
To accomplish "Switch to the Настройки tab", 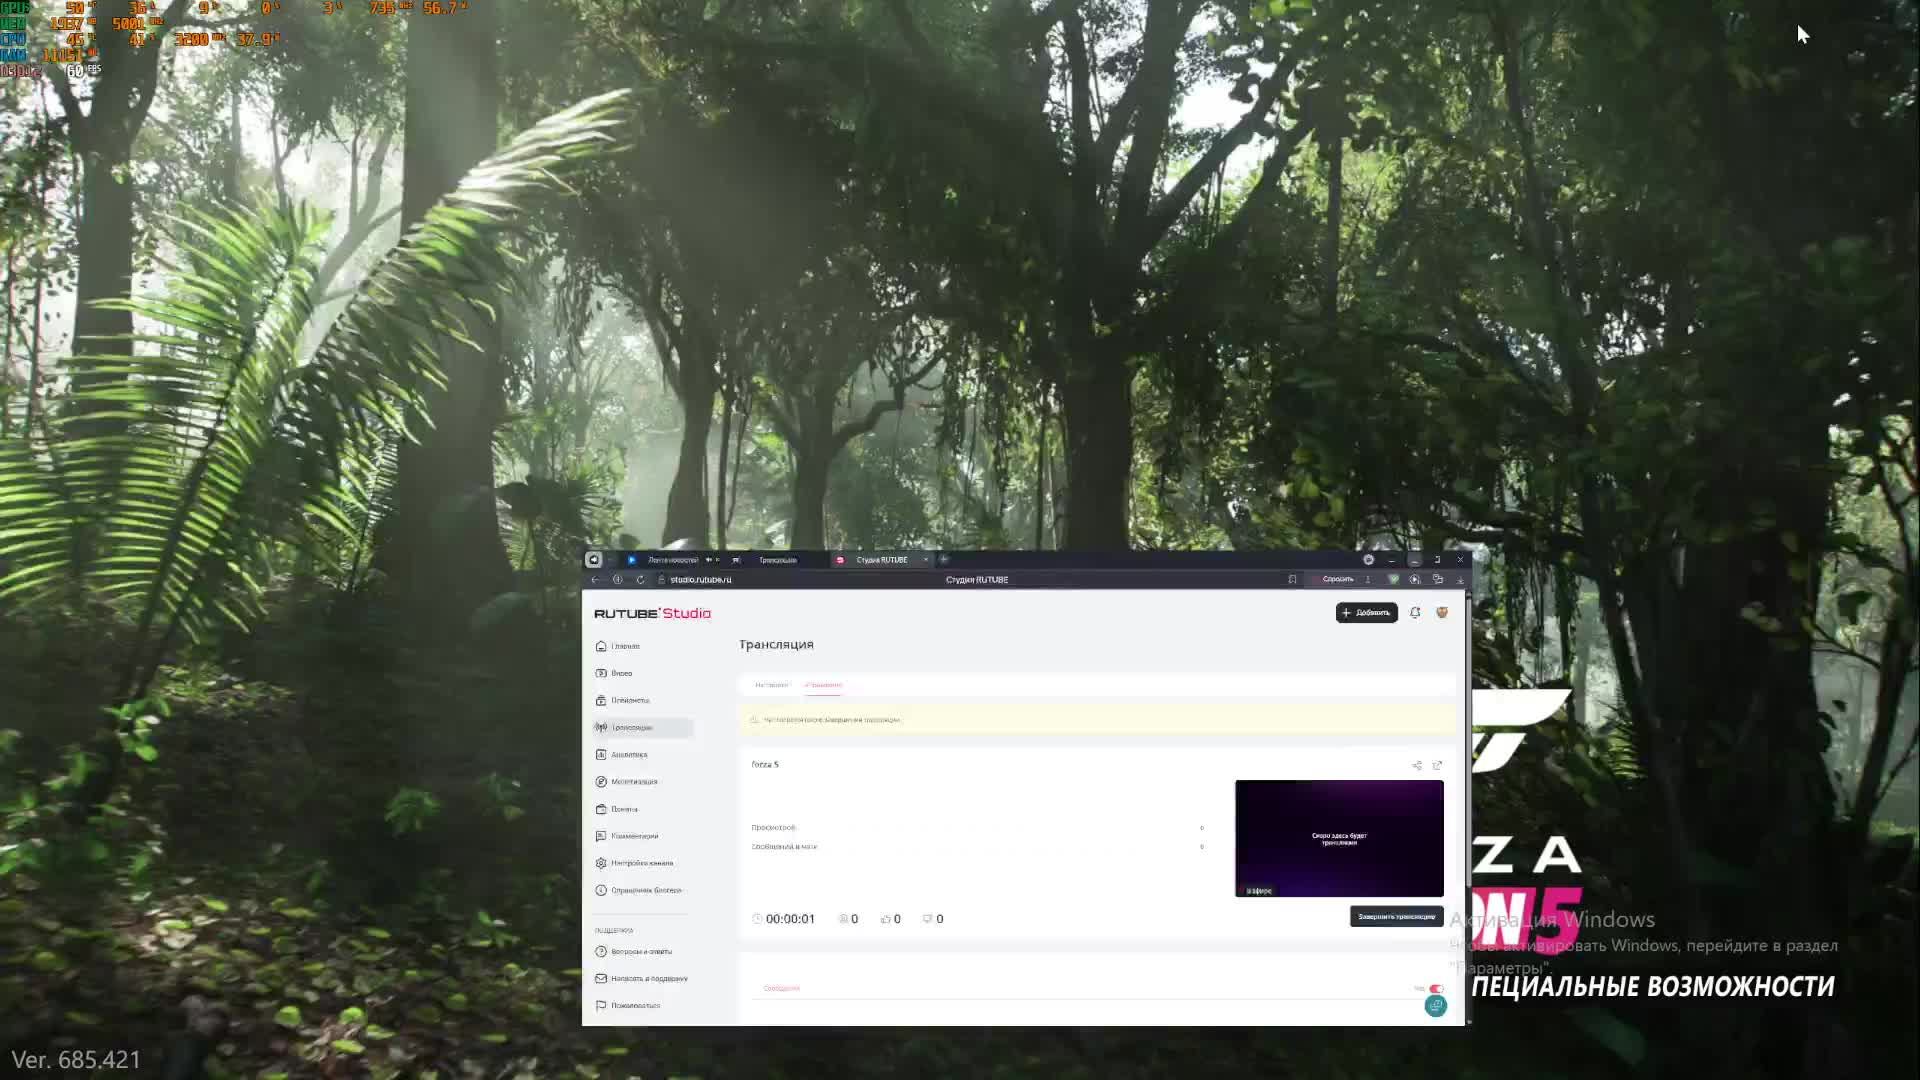I will coord(771,685).
